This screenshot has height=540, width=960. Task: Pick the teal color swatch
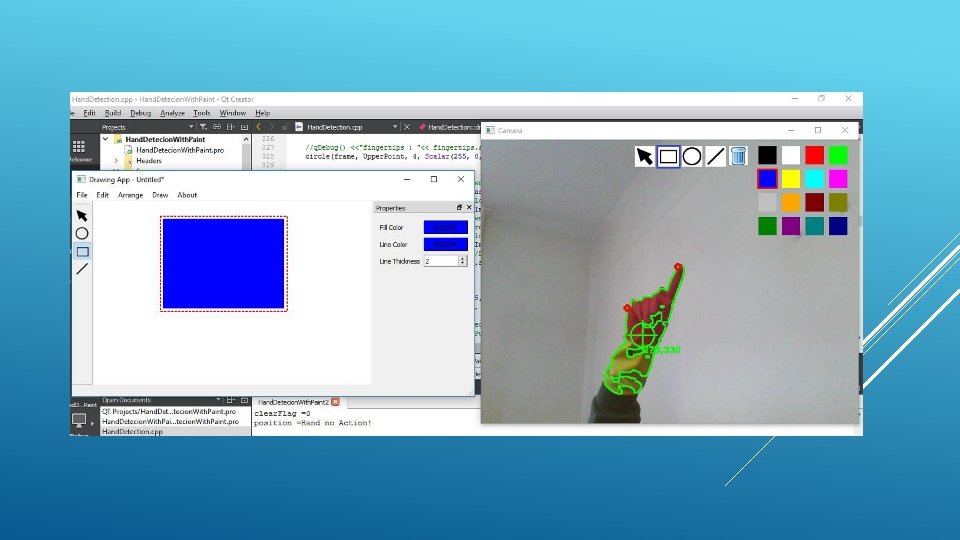click(x=814, y=226)
